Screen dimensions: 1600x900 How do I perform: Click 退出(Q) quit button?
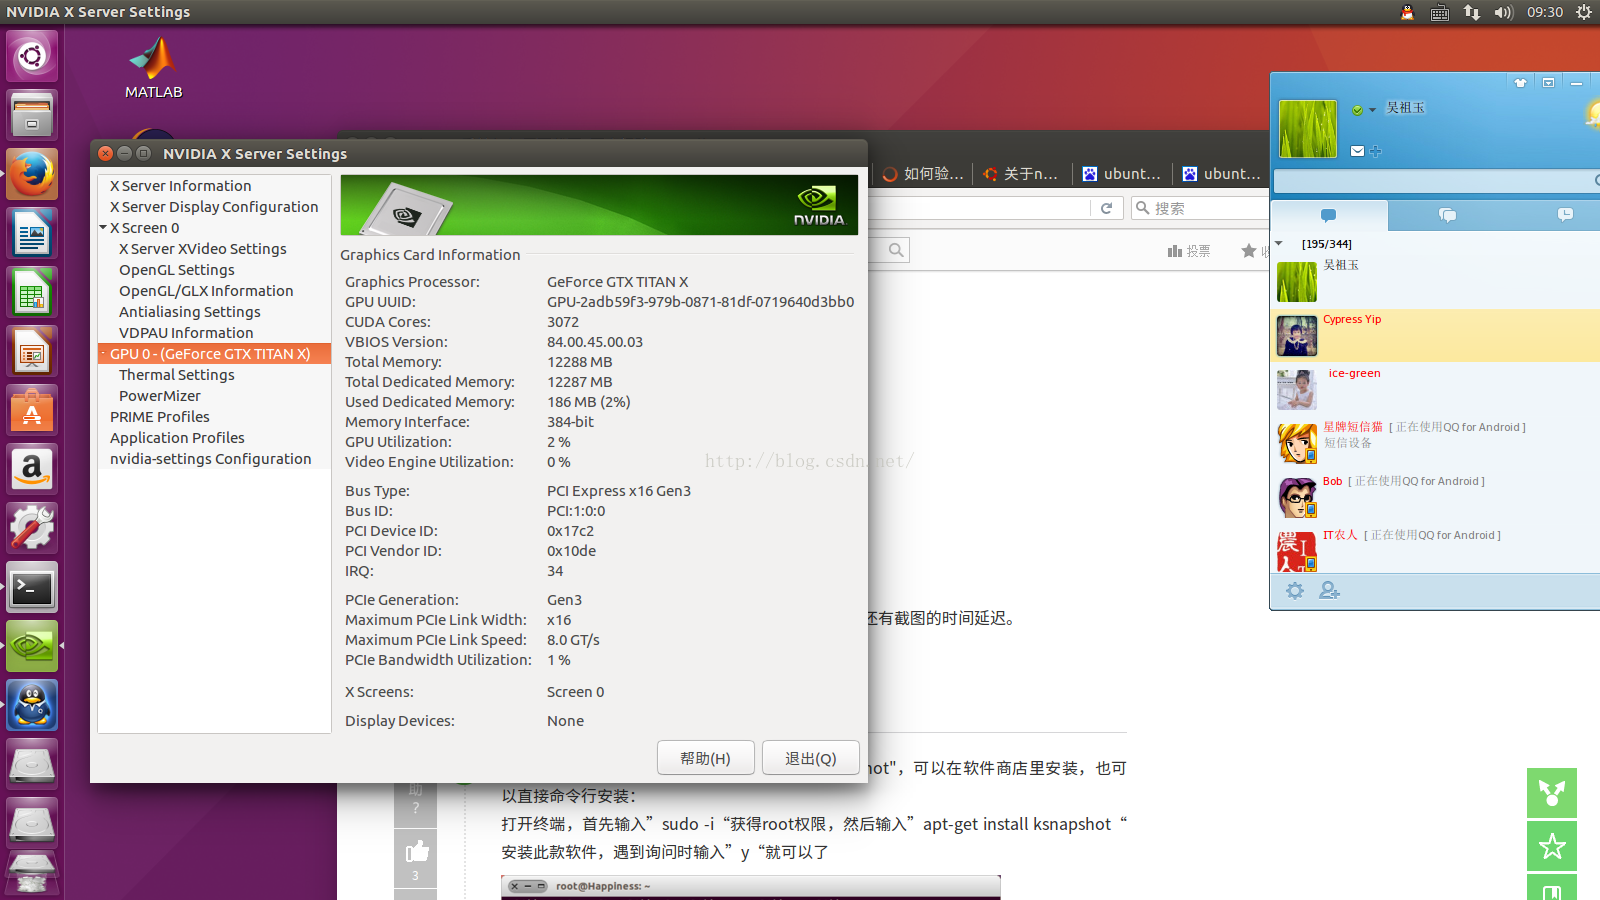tap(811, 758)
